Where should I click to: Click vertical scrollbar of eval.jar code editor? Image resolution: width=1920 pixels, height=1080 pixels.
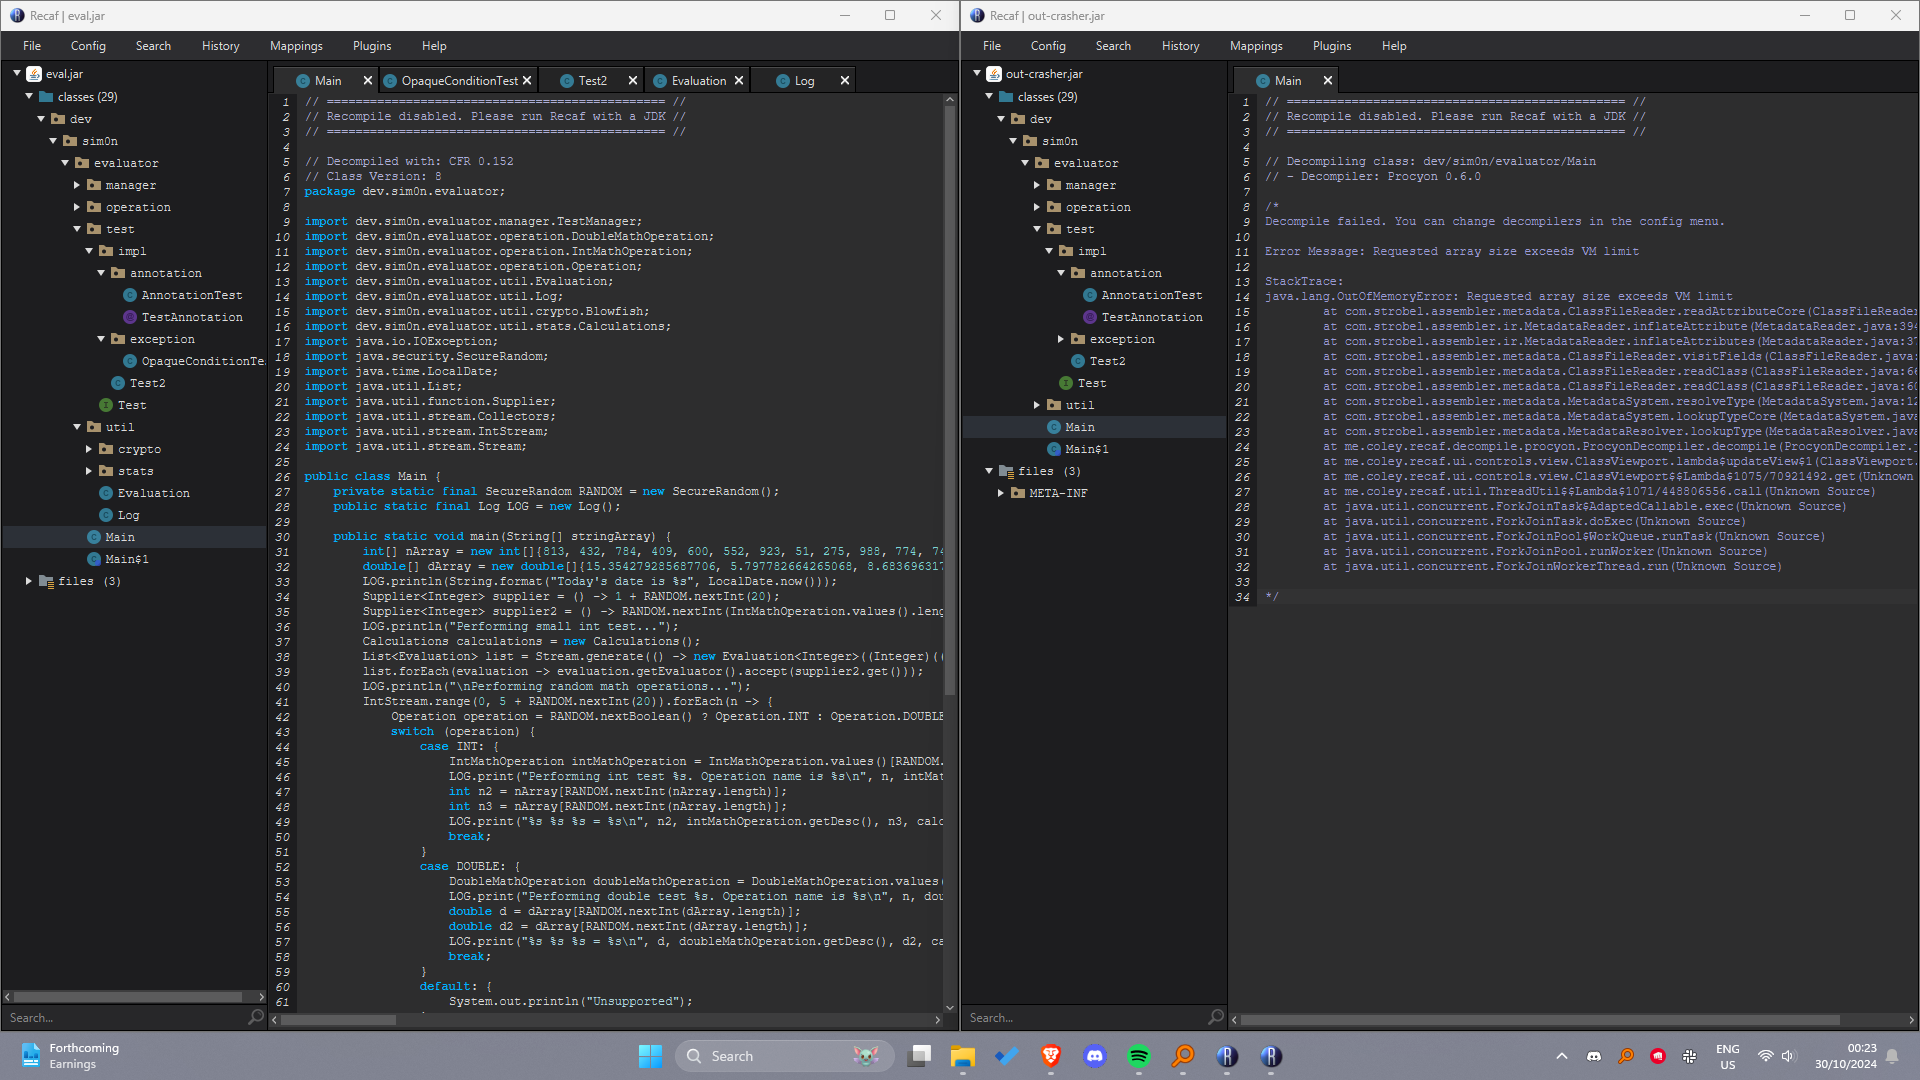point(950,400)
